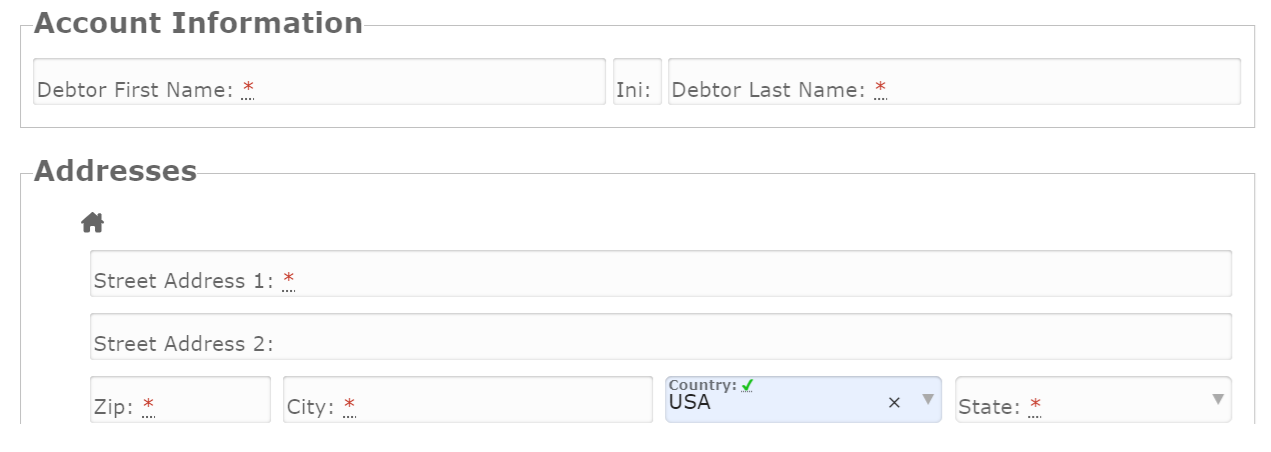Click the red asterisk beside City
This screenshot has width=1271, height=452.
point(349,406)
